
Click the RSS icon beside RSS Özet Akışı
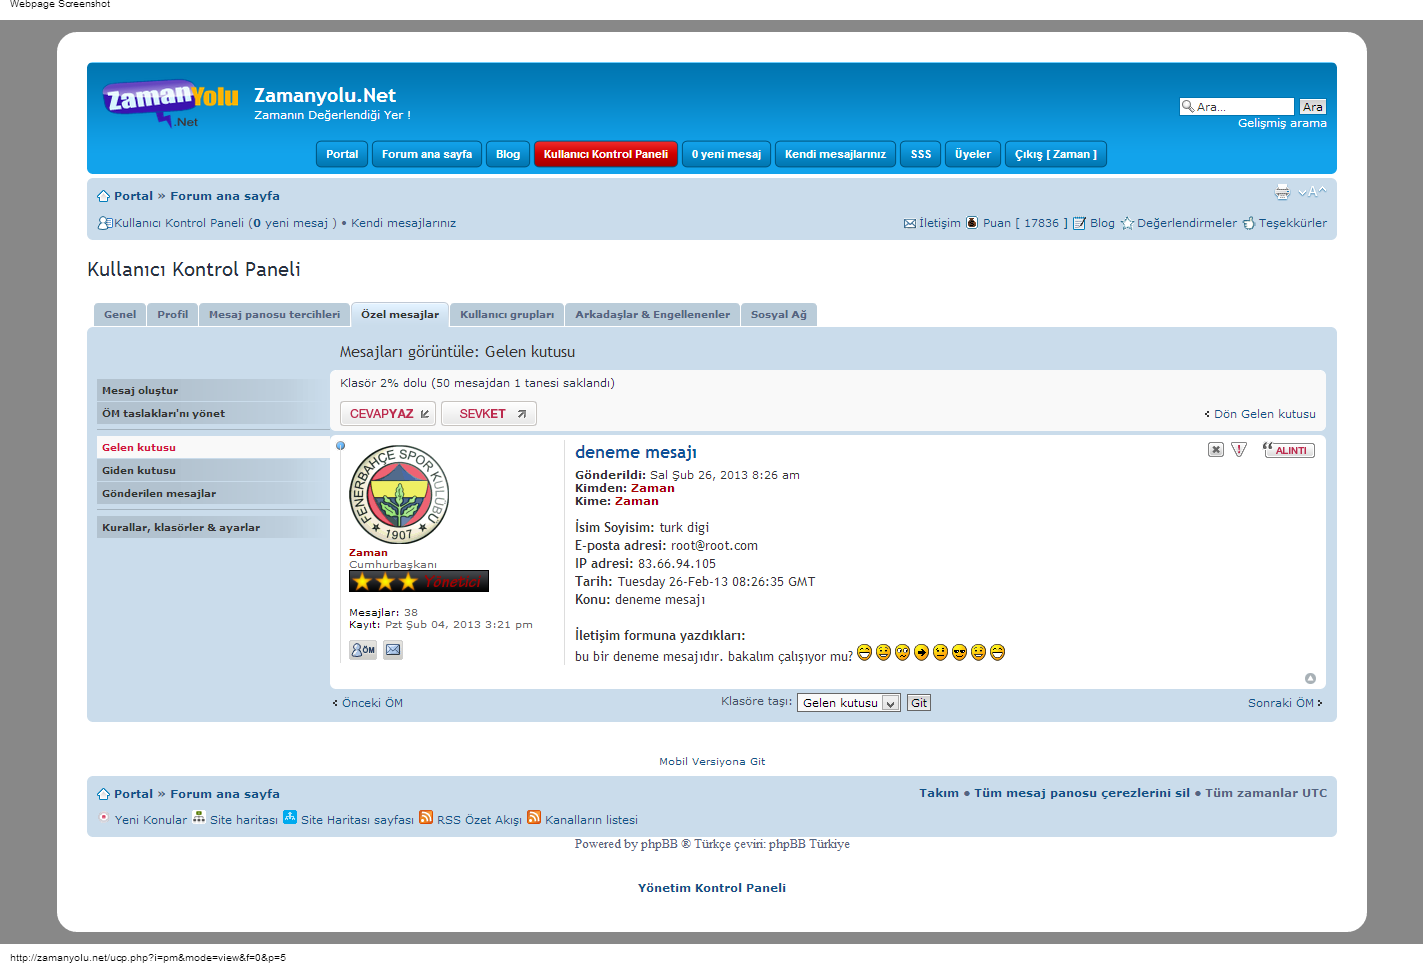pos(426,817)
